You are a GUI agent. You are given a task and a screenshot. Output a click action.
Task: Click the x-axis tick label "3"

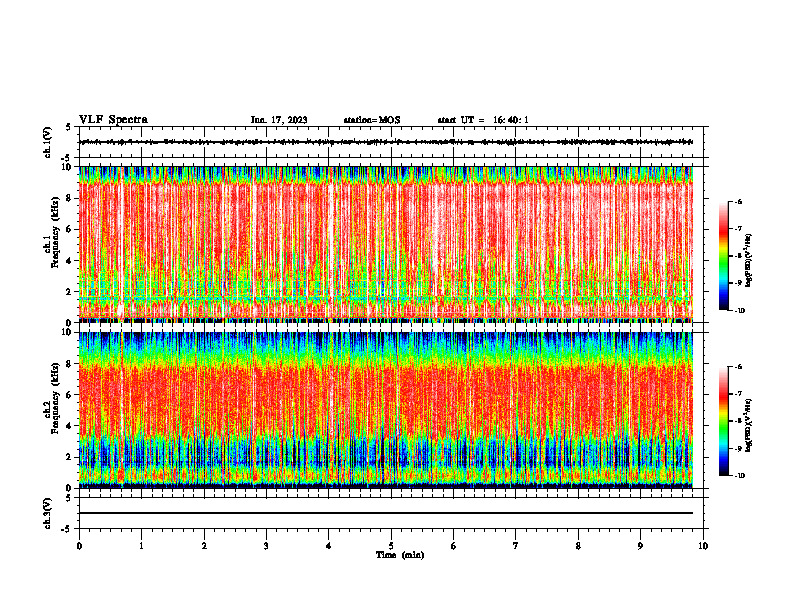[x=266, y=546]
